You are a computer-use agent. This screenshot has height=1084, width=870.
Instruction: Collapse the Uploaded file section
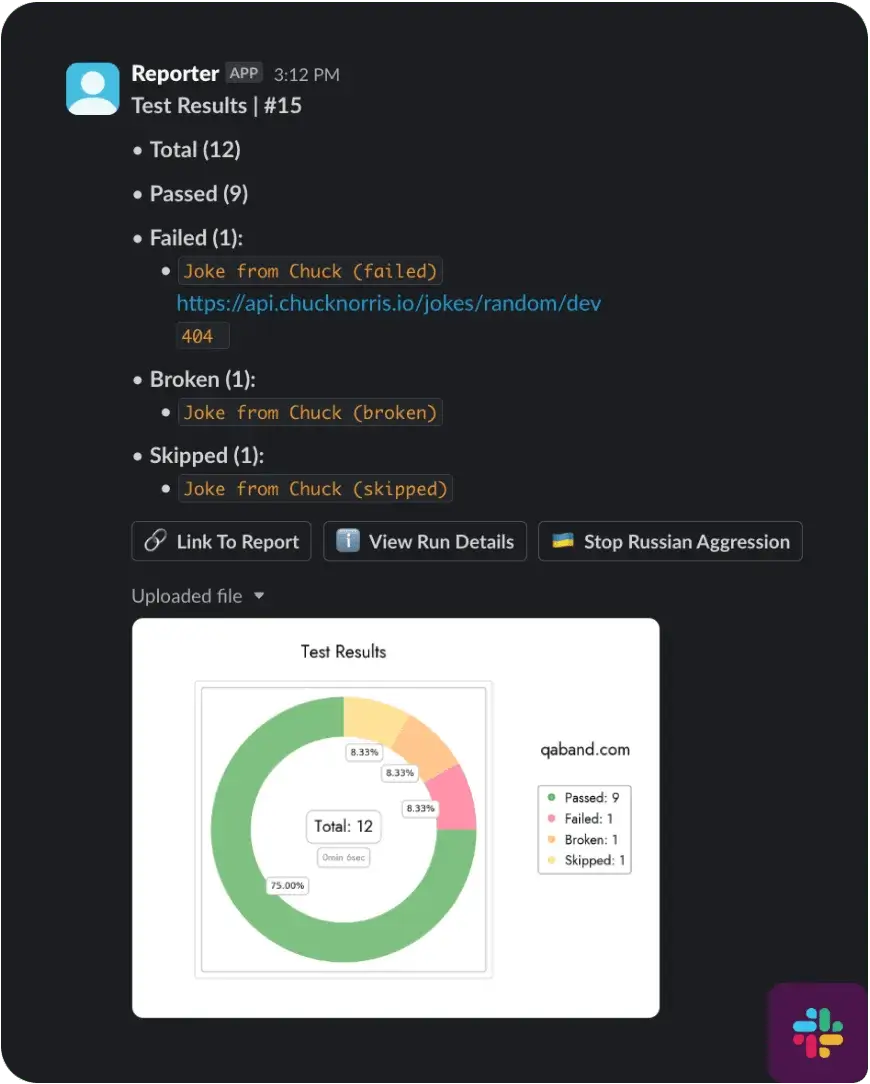pyautogui.click(x=259, y=596)
